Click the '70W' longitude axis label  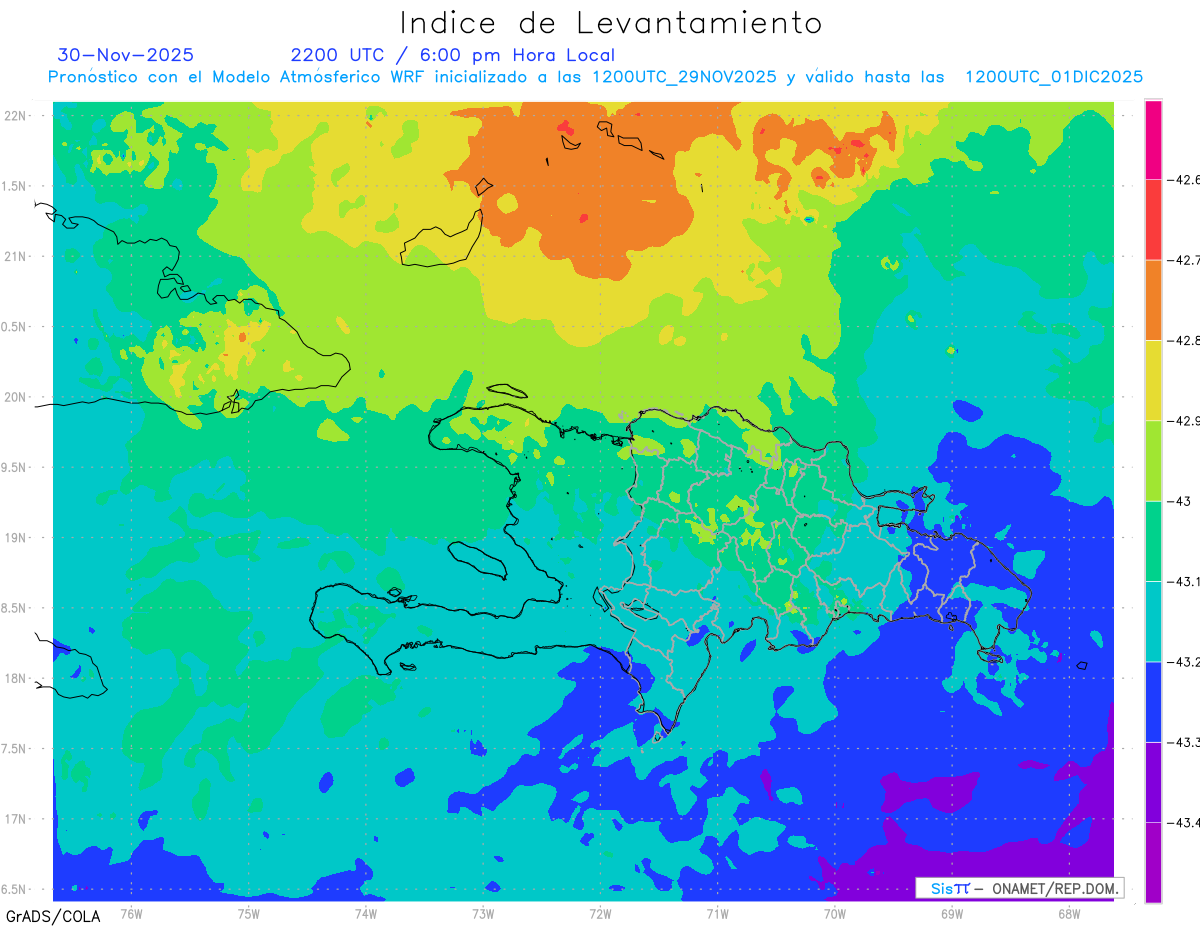[835, 913]
